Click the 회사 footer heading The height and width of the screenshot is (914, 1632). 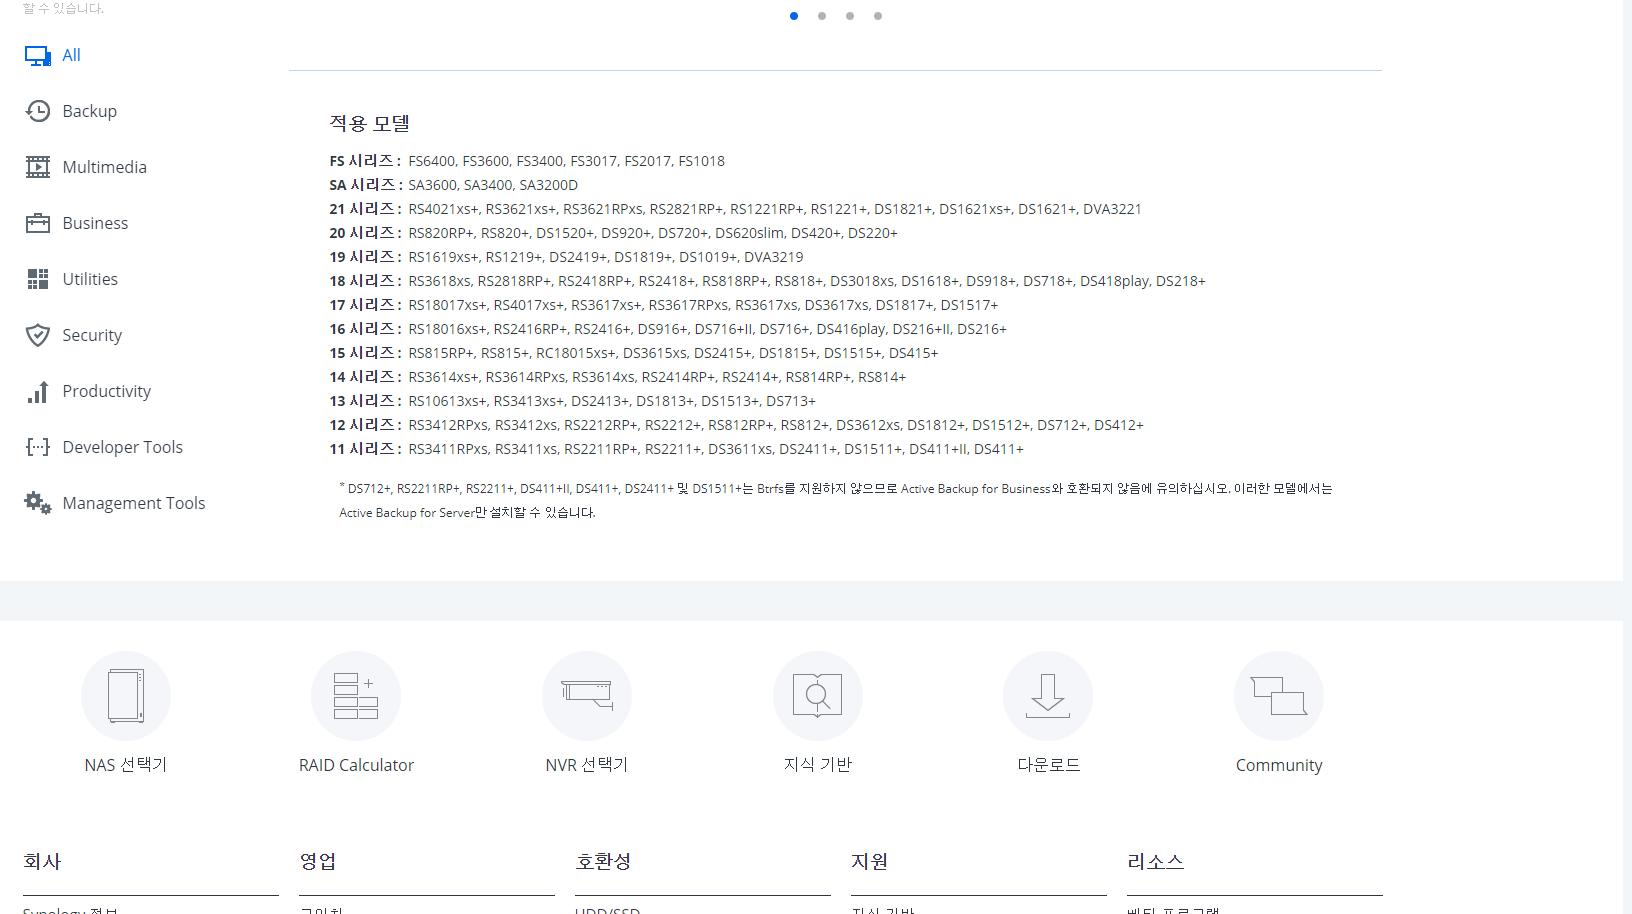(42, 861)
